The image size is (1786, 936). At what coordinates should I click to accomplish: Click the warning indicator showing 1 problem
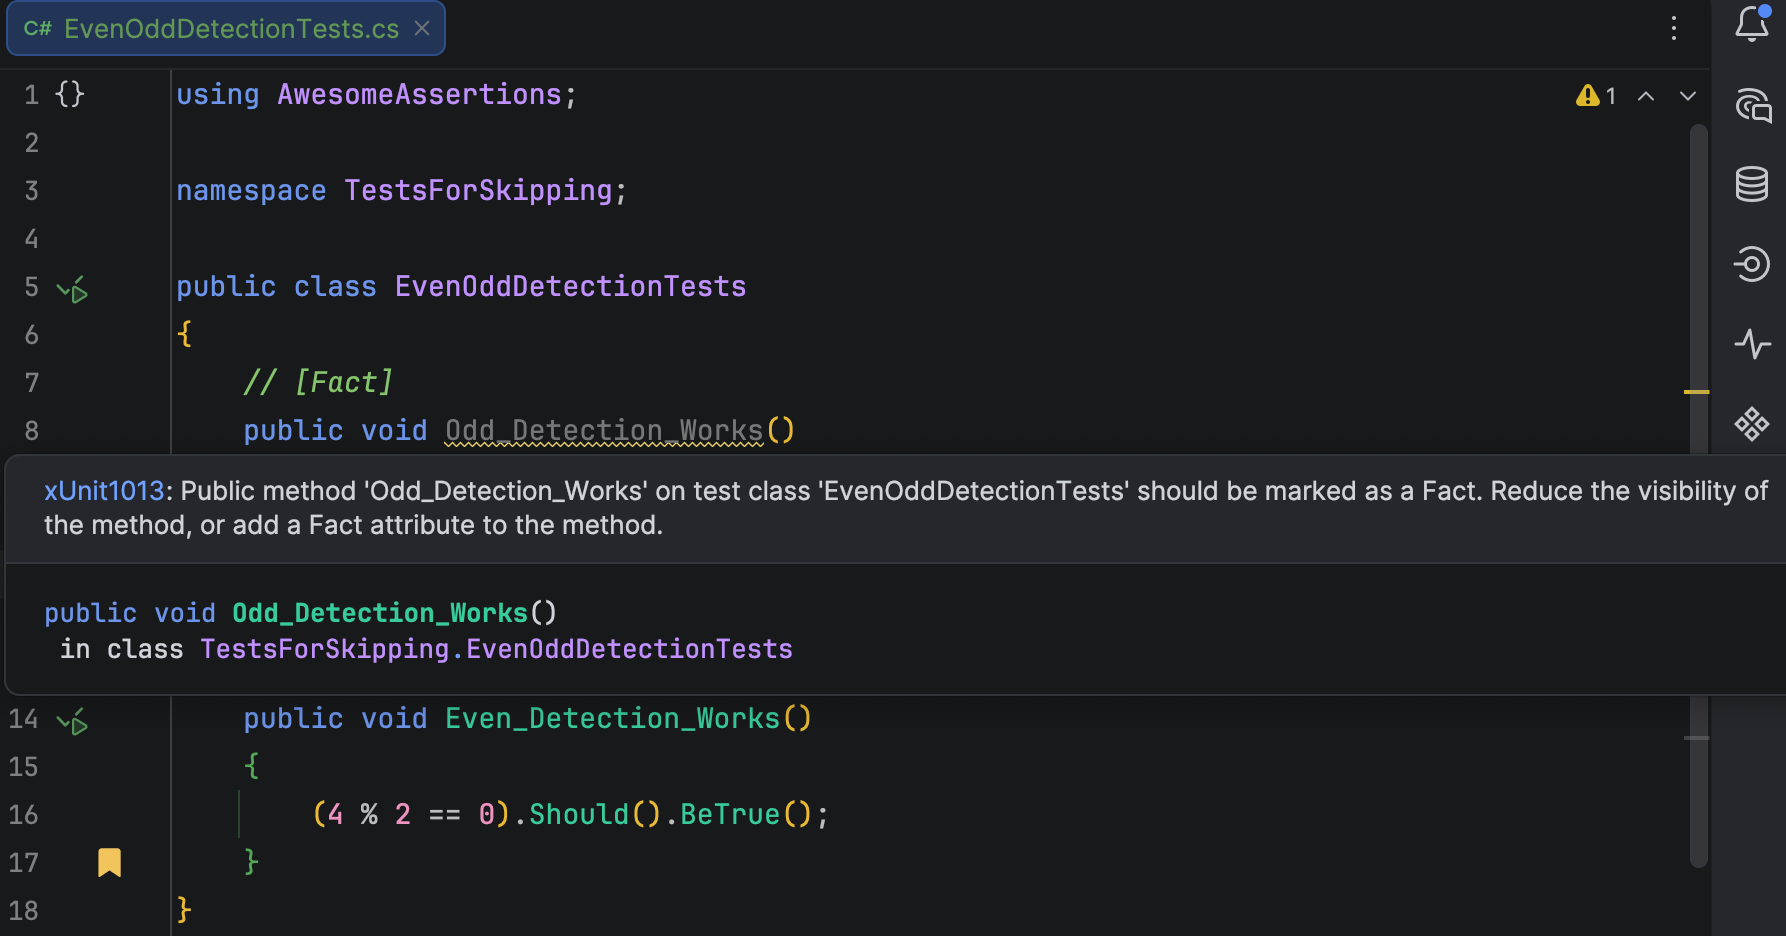(1596, 96)
